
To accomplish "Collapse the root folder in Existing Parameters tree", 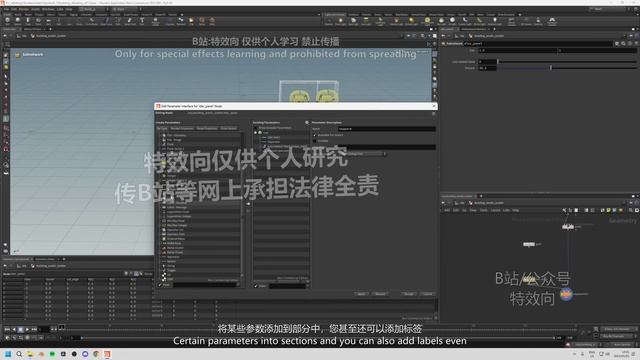I will [256, 133].
